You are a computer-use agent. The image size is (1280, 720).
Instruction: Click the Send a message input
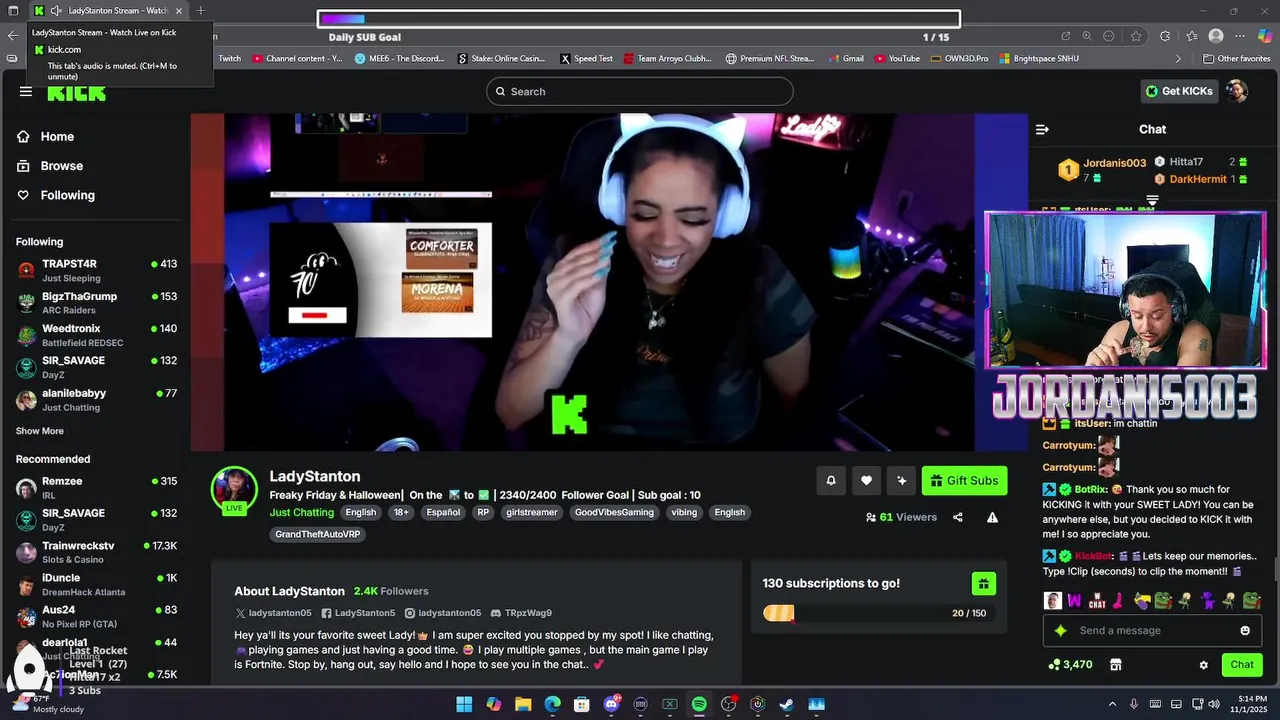(x=1150, y=631)
